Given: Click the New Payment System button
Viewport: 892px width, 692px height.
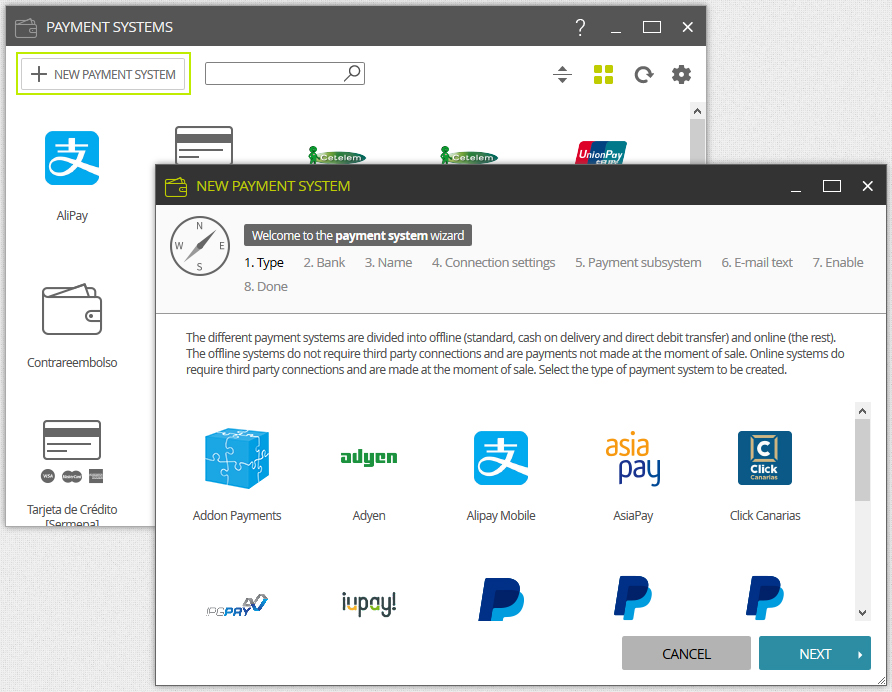Looking at the screenshot, I should point(103,74).
